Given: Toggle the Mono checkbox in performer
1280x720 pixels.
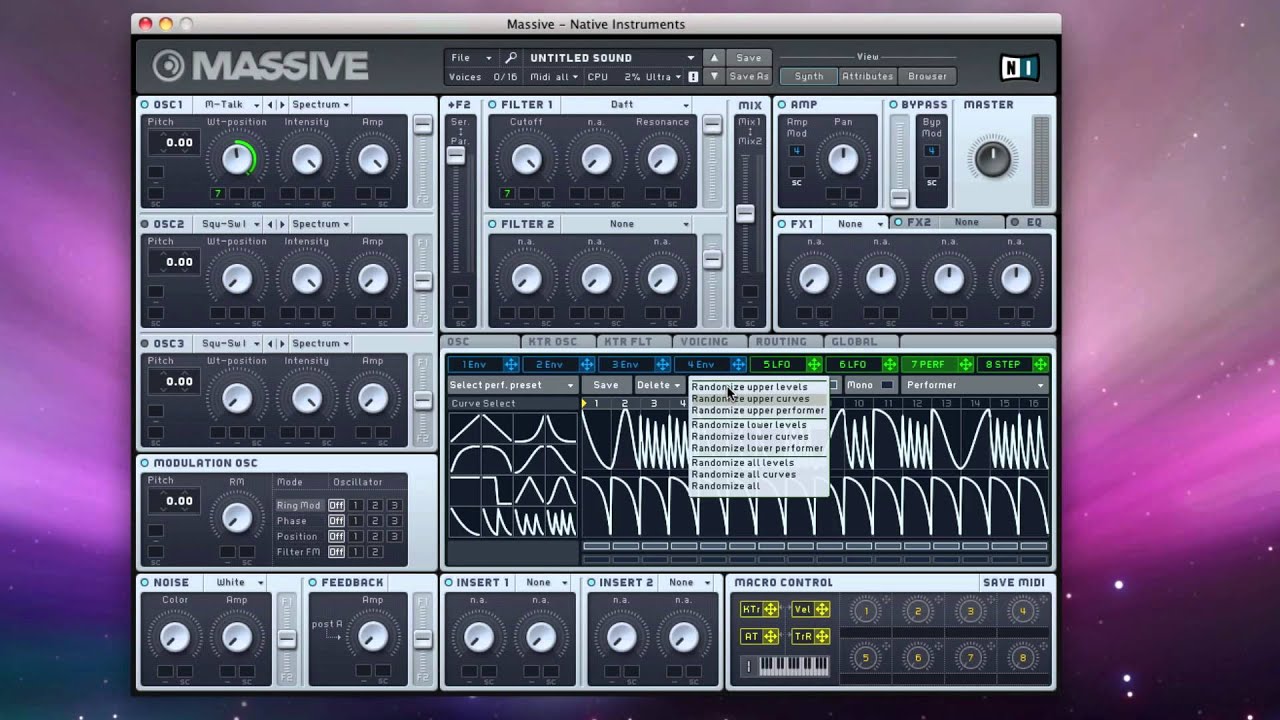Looking at the screenshot, I should 886,385.
